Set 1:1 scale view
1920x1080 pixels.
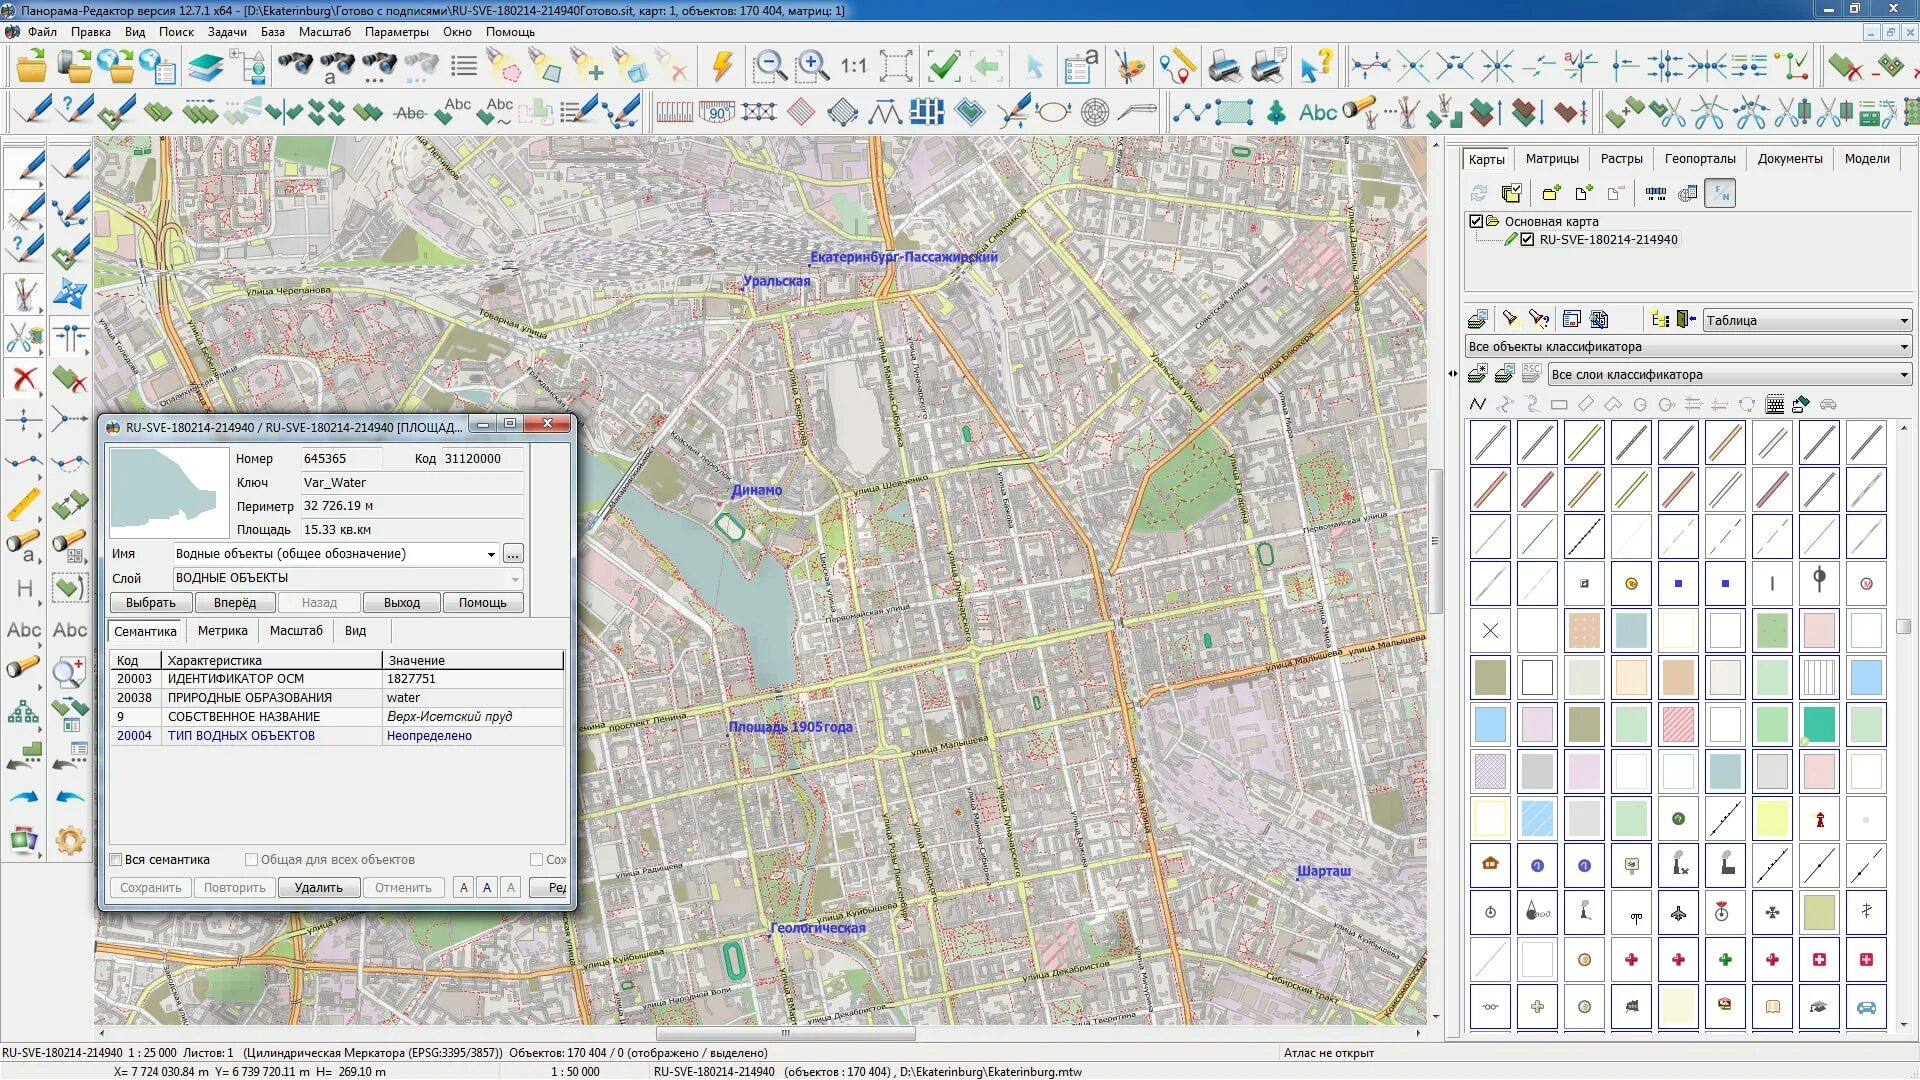tap(853, 67)
